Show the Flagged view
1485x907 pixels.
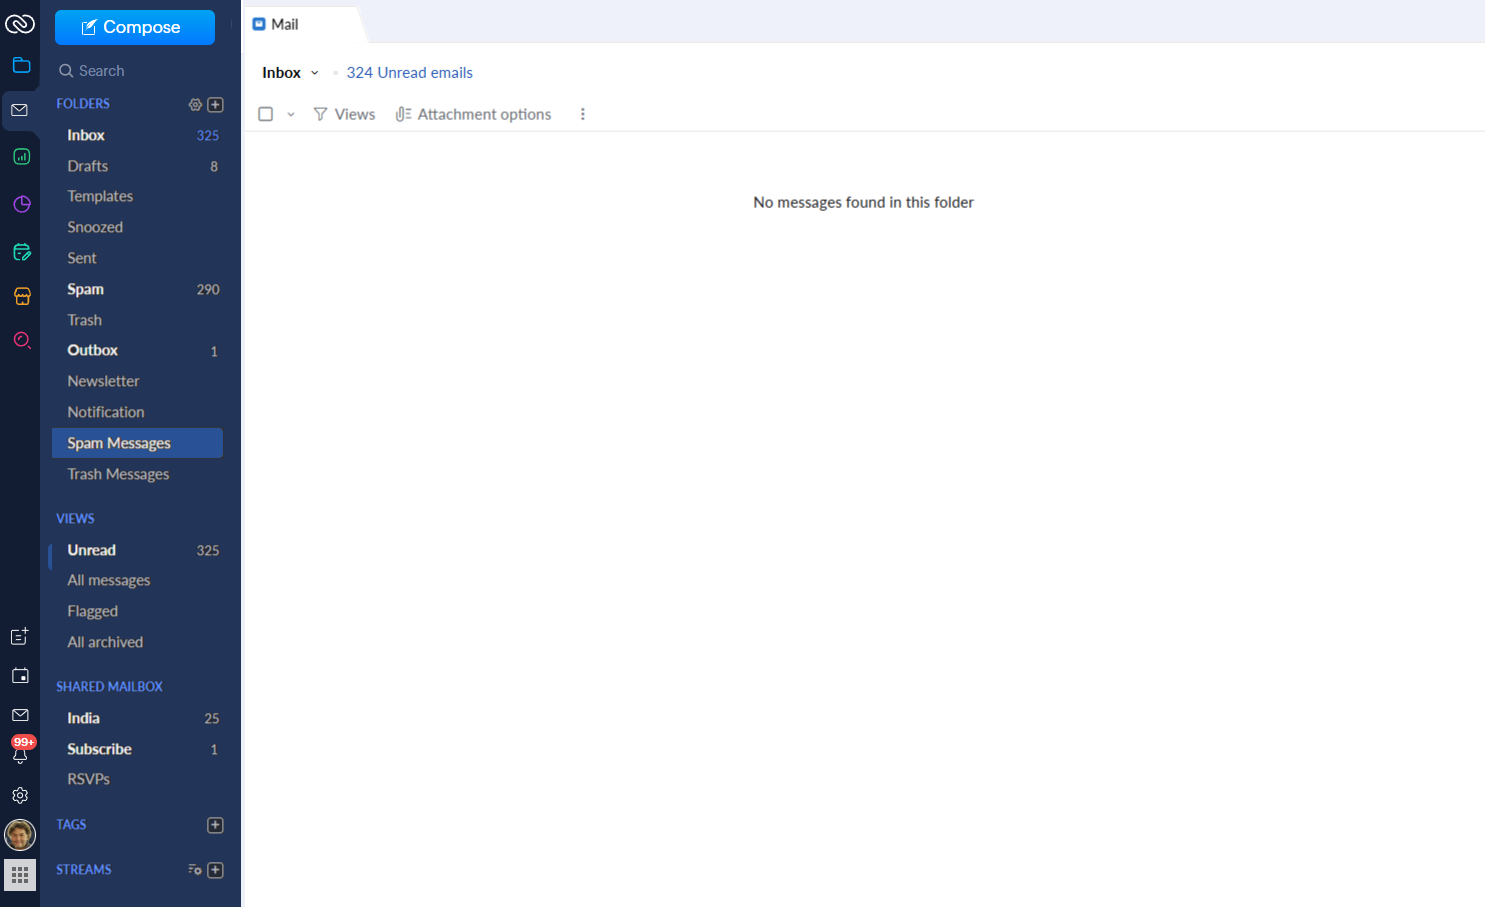pyautogui.click(x=138, y=611)
